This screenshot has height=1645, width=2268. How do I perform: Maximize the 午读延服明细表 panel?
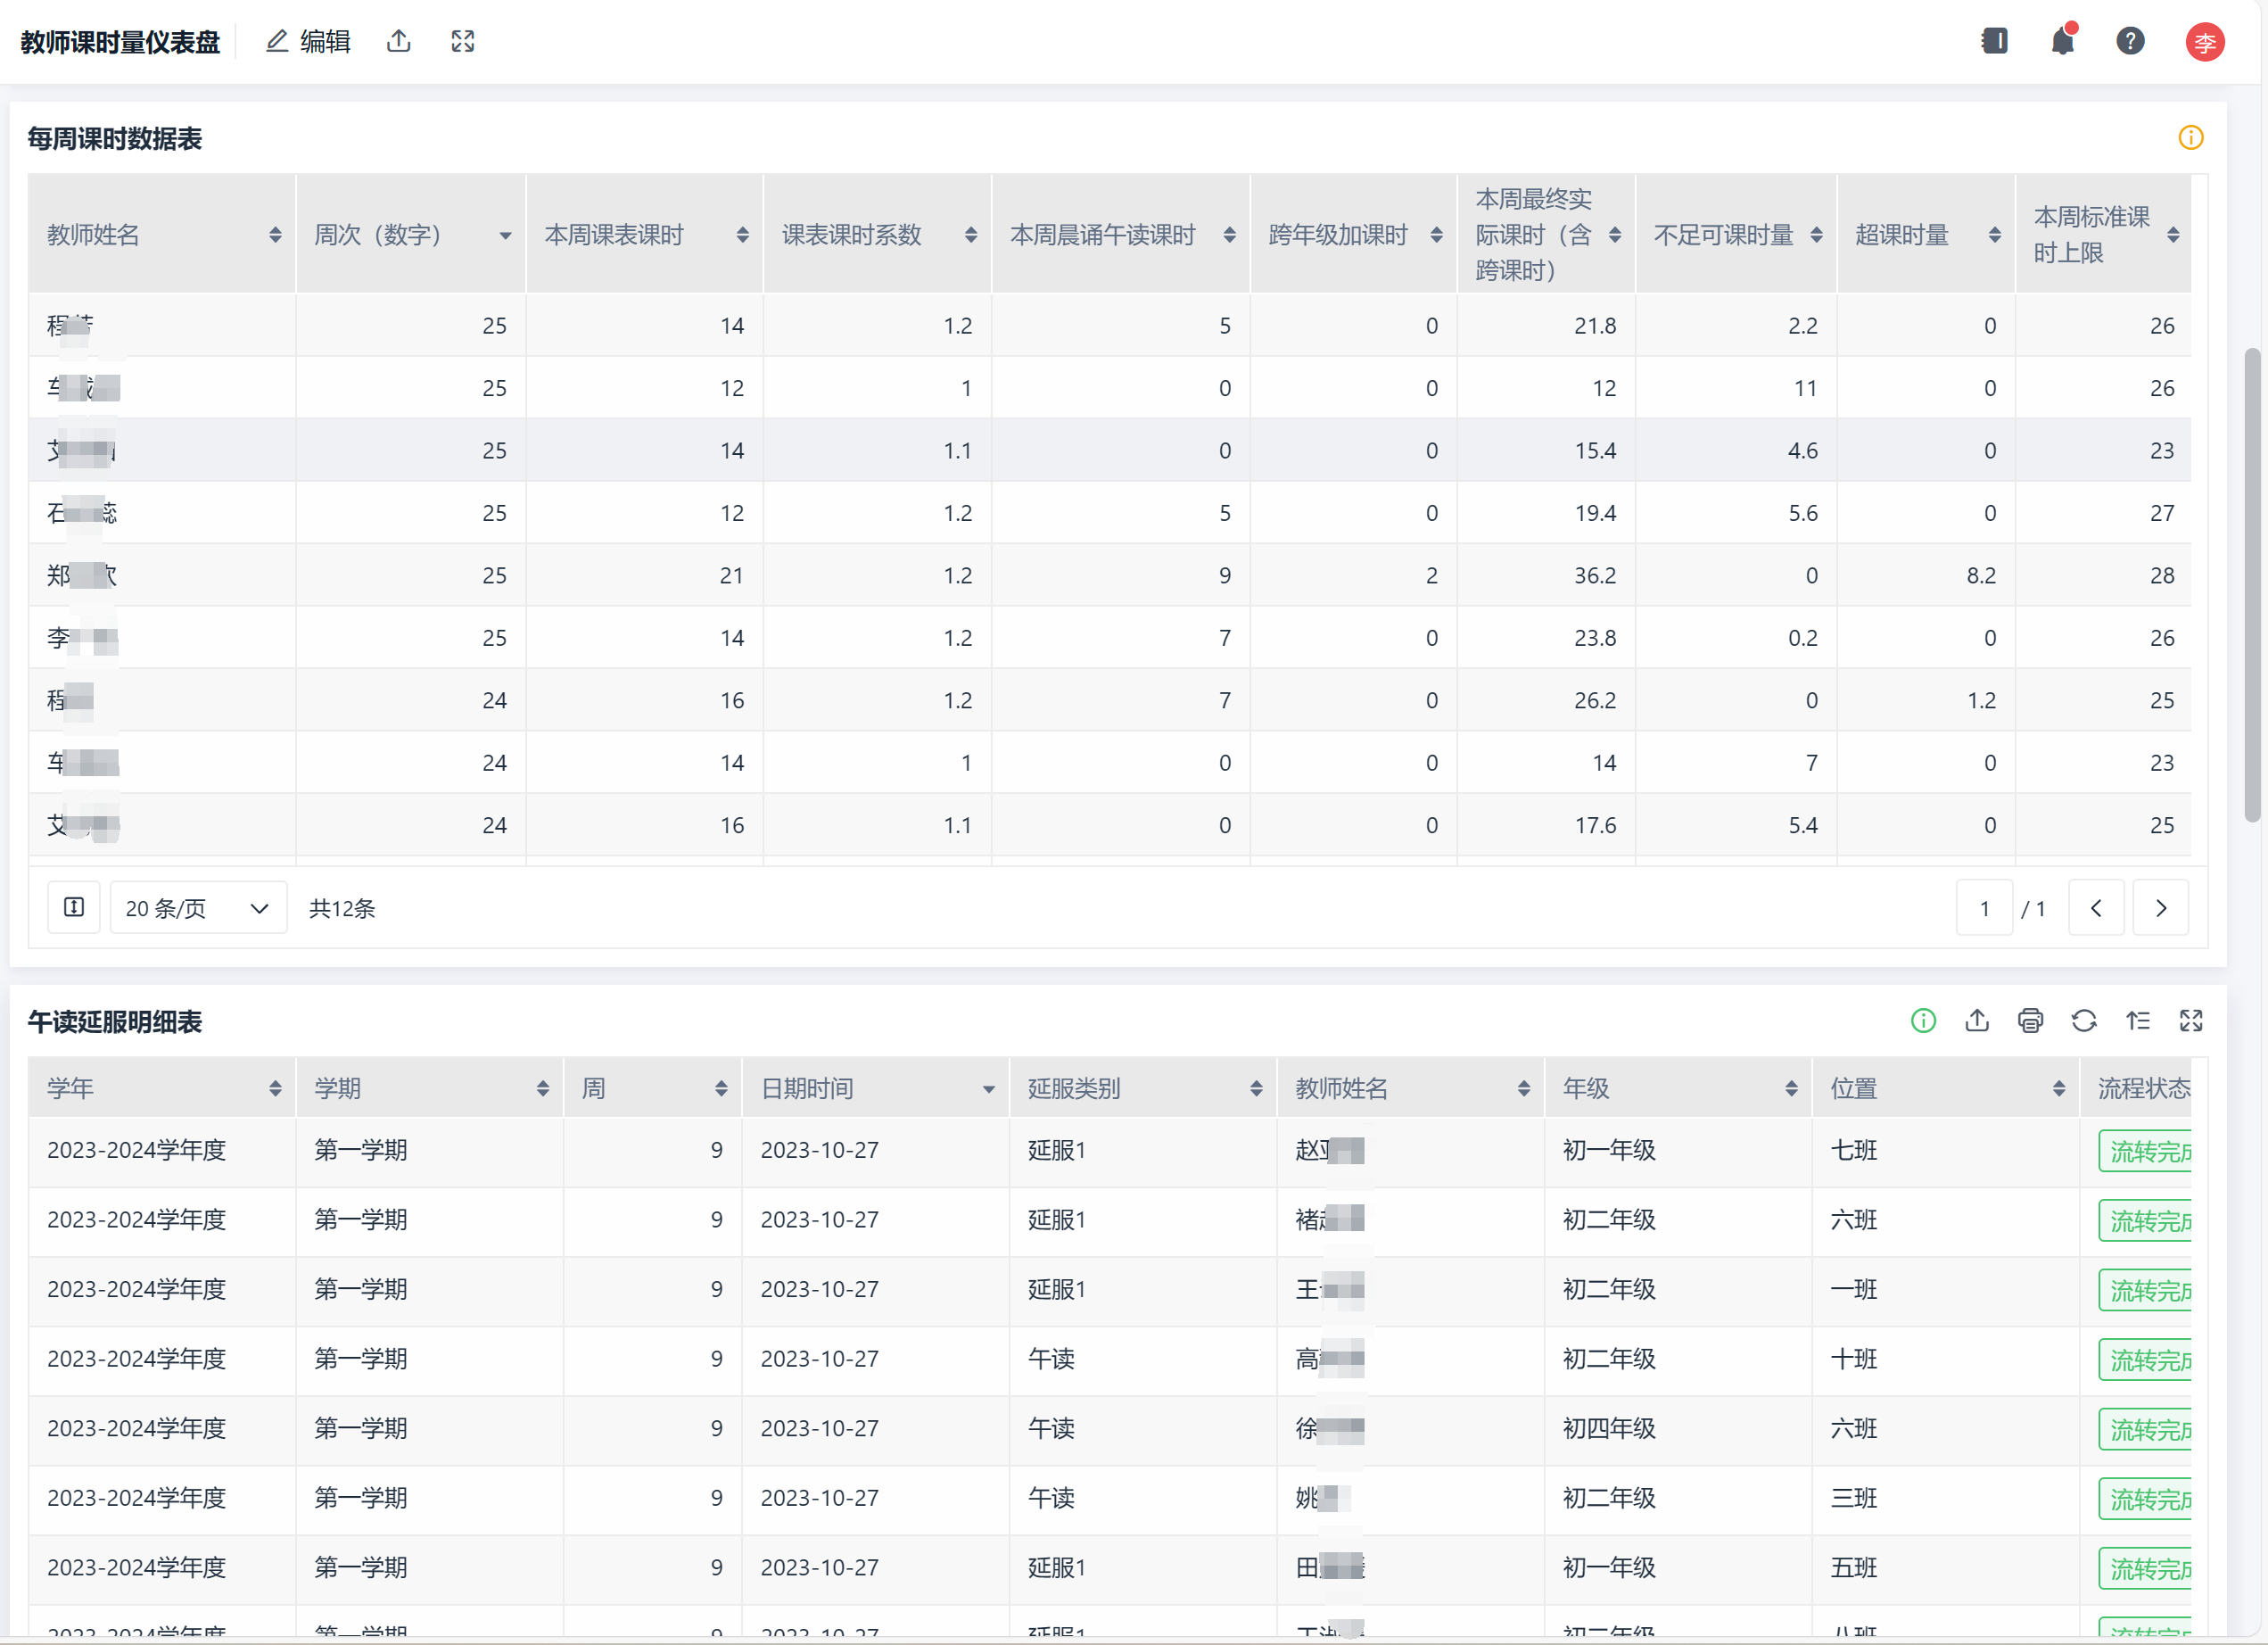click(x=2191, y=1021)
